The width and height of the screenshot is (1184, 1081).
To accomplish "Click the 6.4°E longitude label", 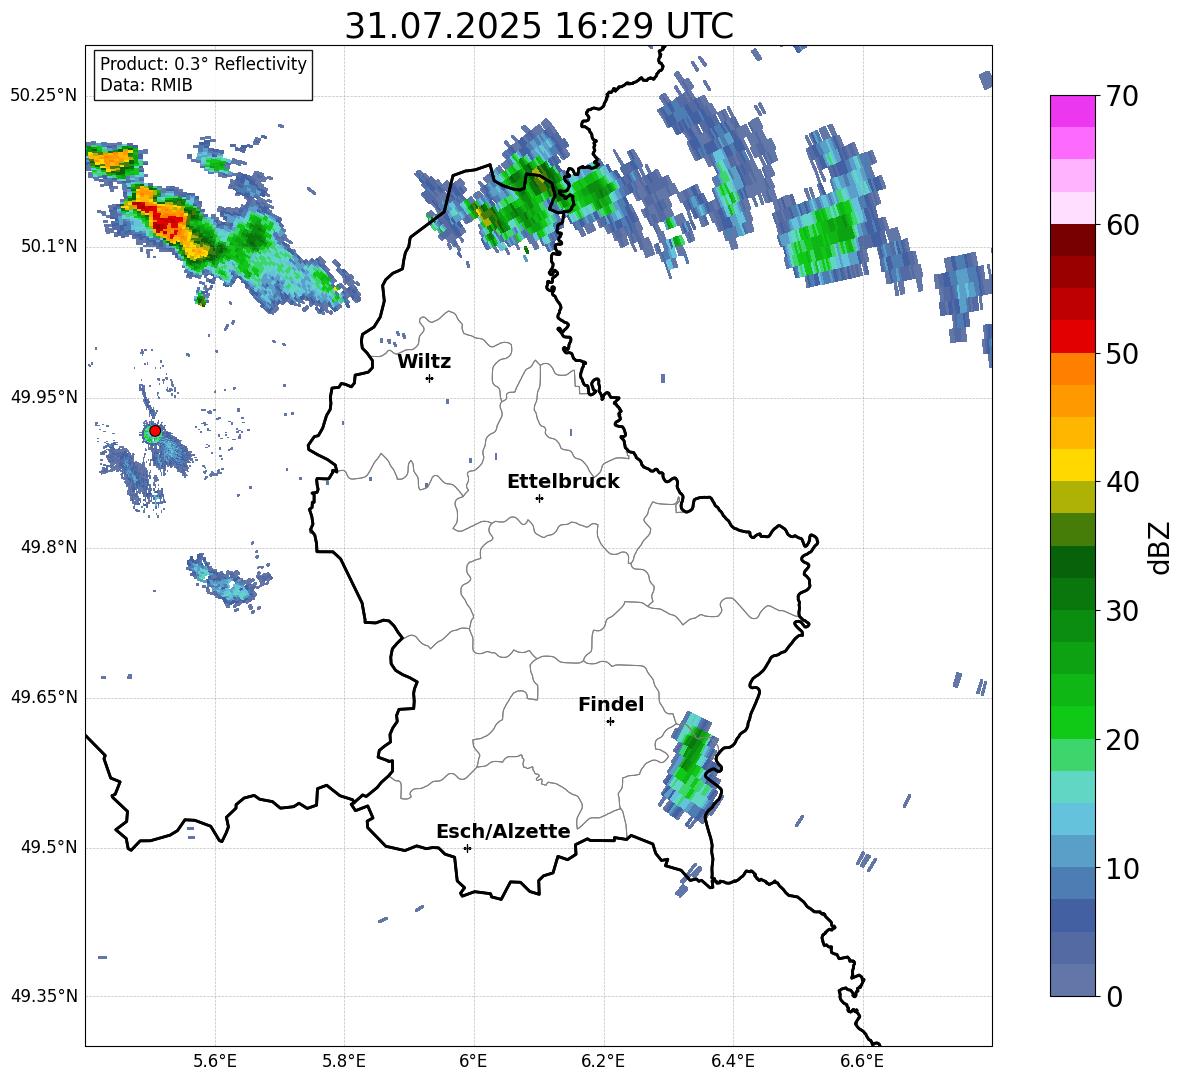I will click(x=732, y=1061).
